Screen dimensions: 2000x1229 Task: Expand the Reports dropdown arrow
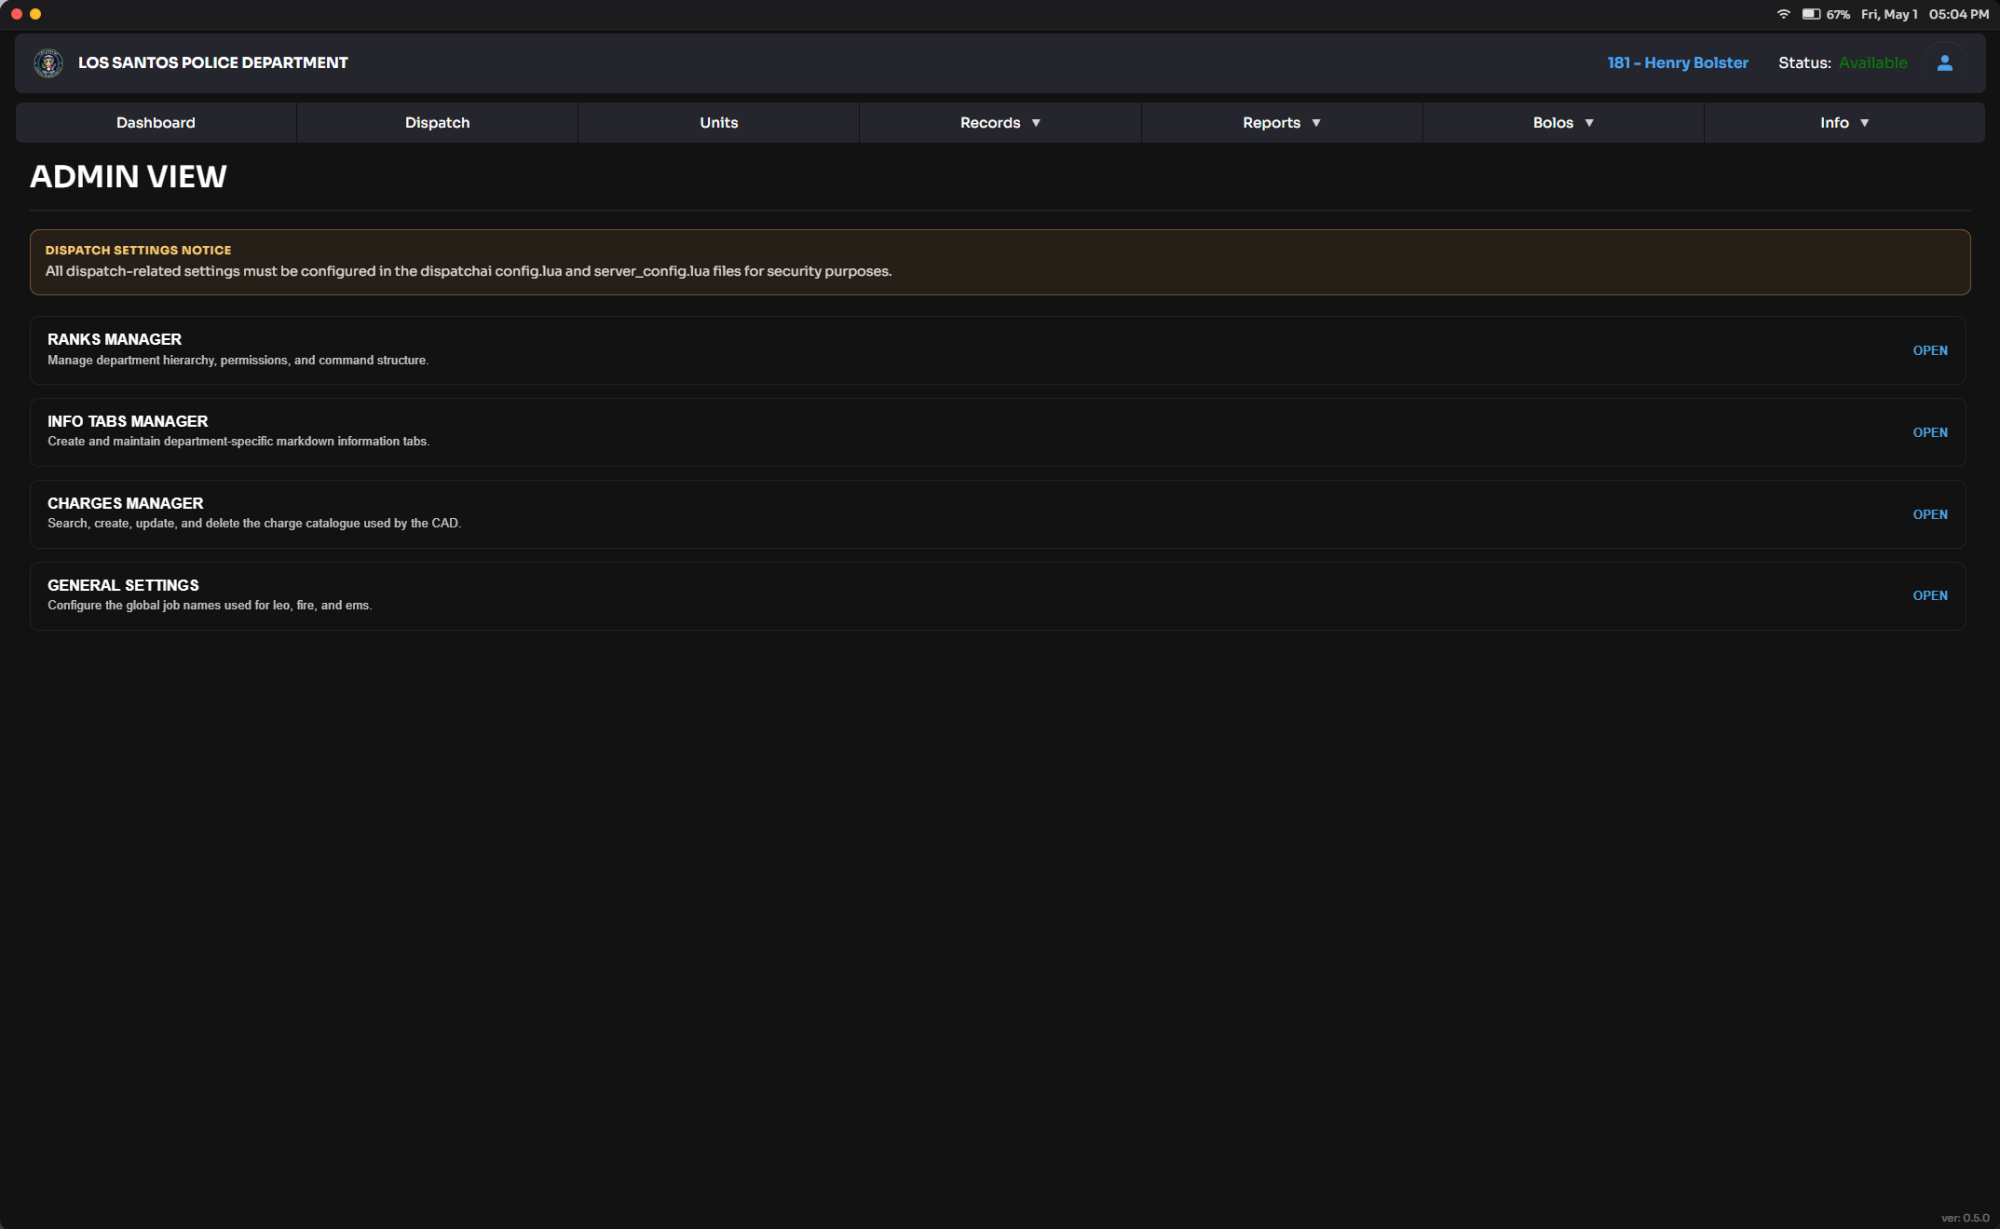(1316, 123)
